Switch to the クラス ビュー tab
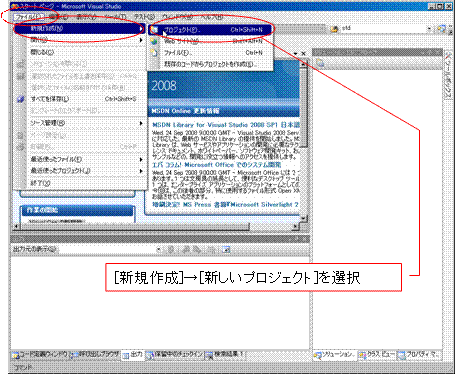This screenshot has height=374, width=455. (377, 355)
